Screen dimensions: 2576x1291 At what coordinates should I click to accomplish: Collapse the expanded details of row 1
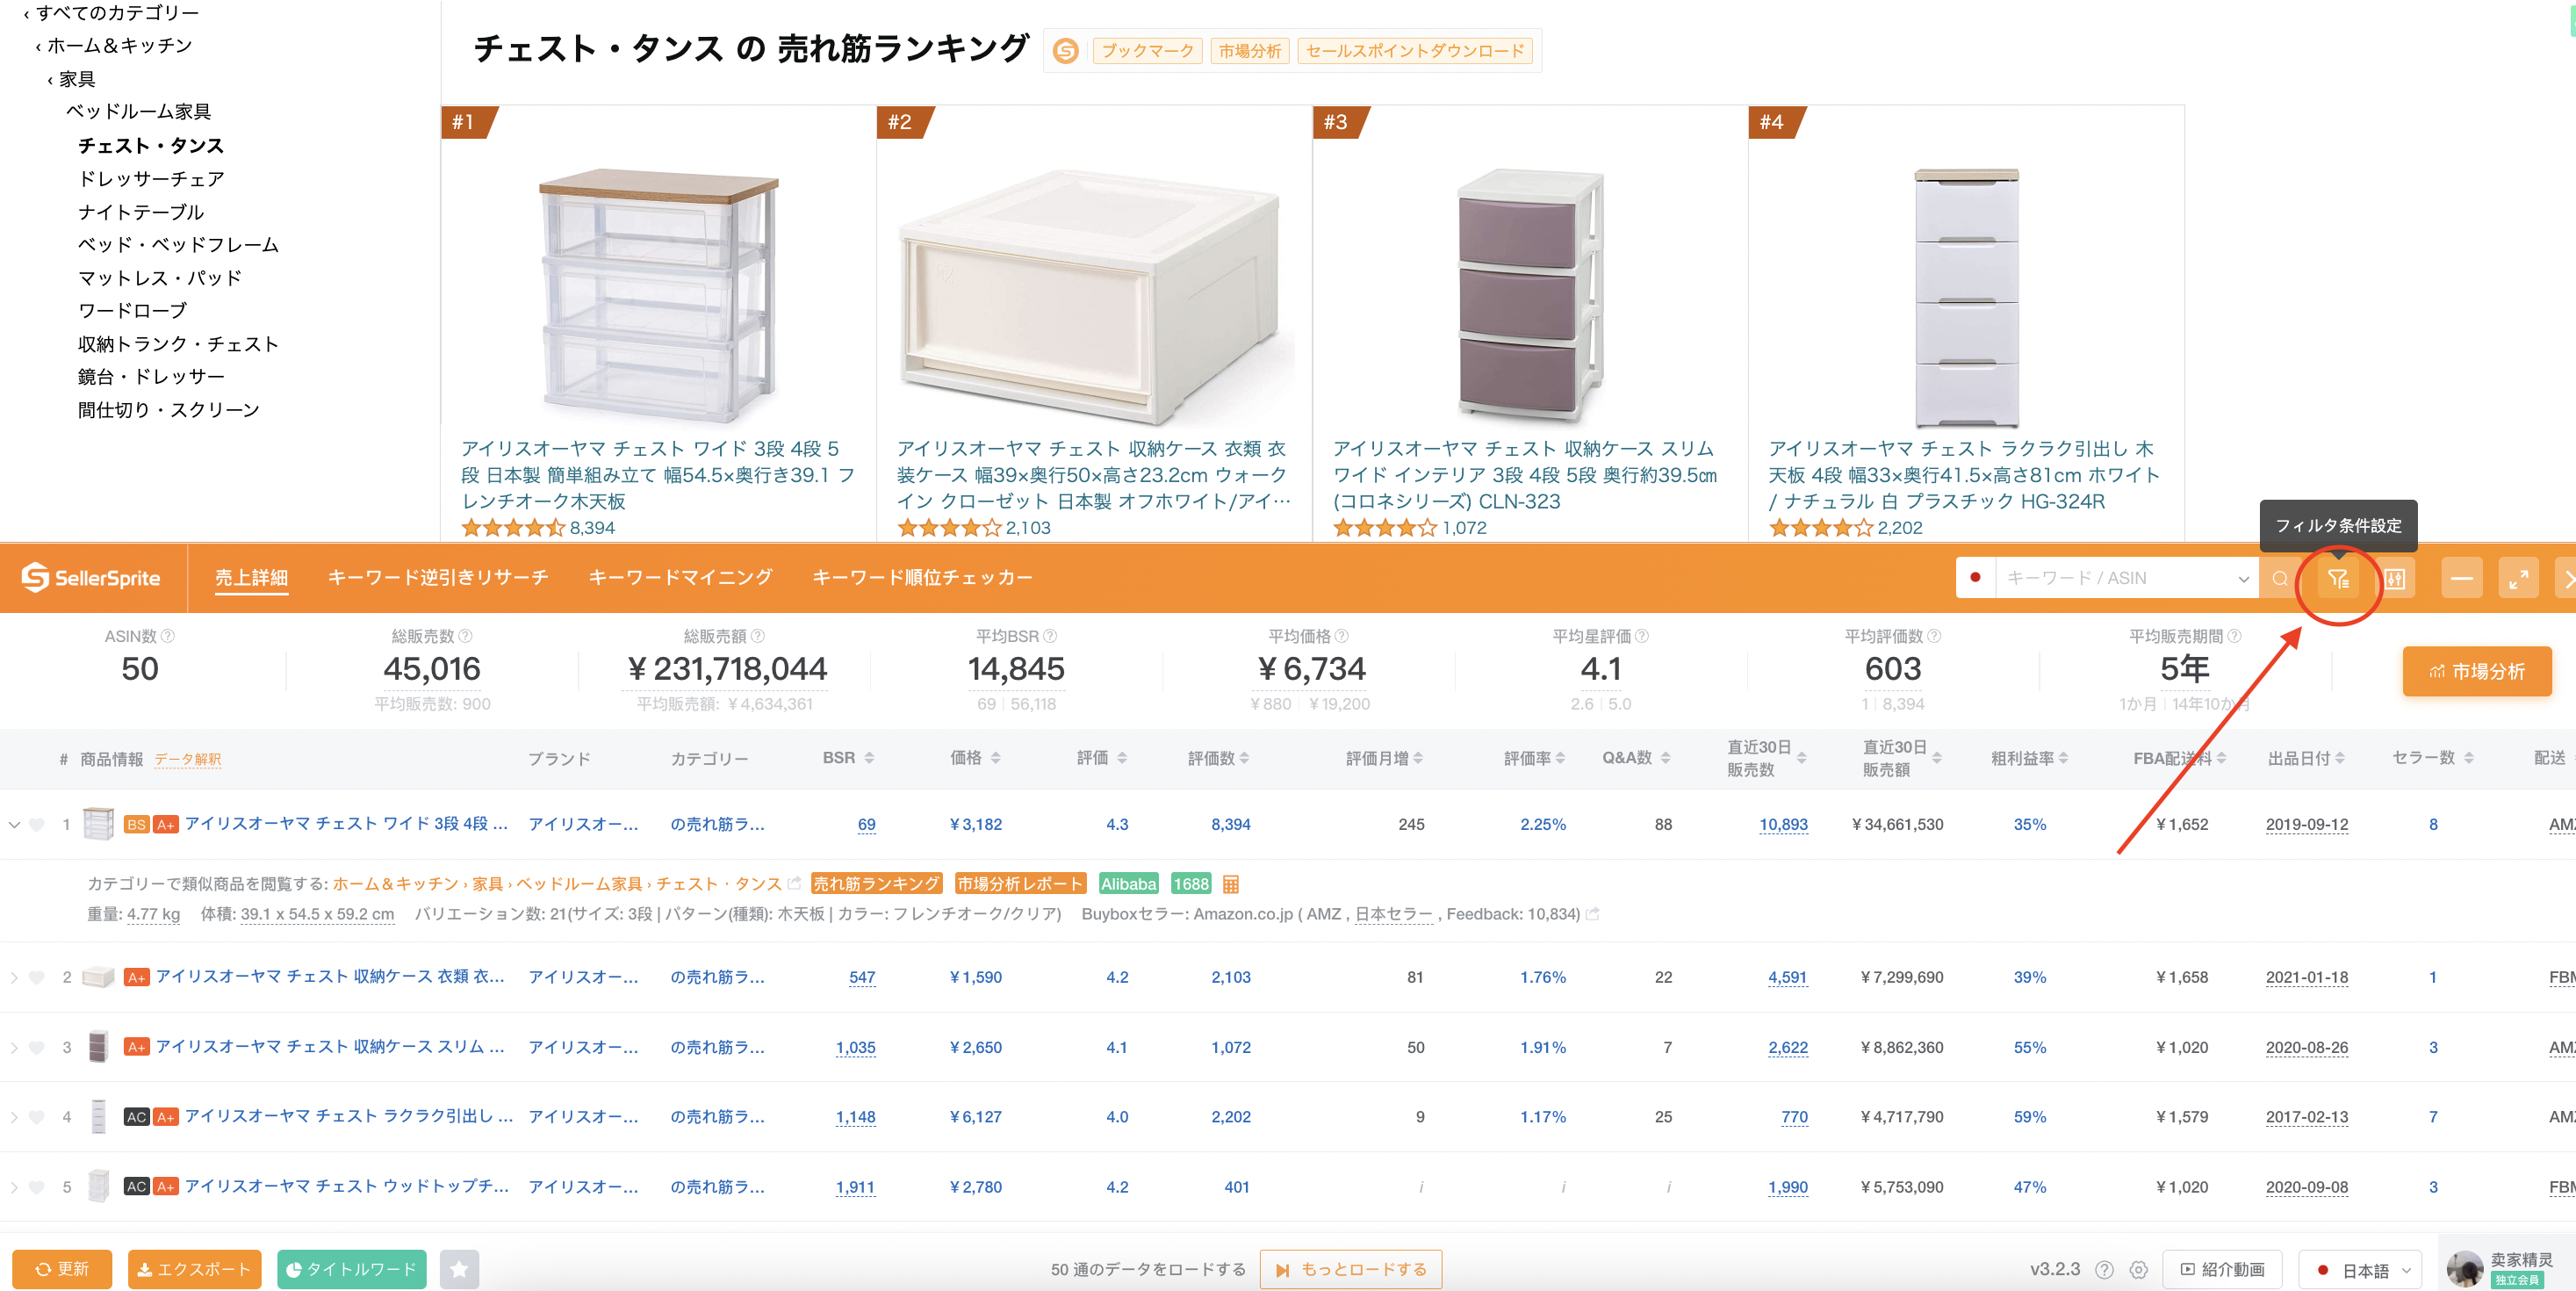(x=14, y=824)
